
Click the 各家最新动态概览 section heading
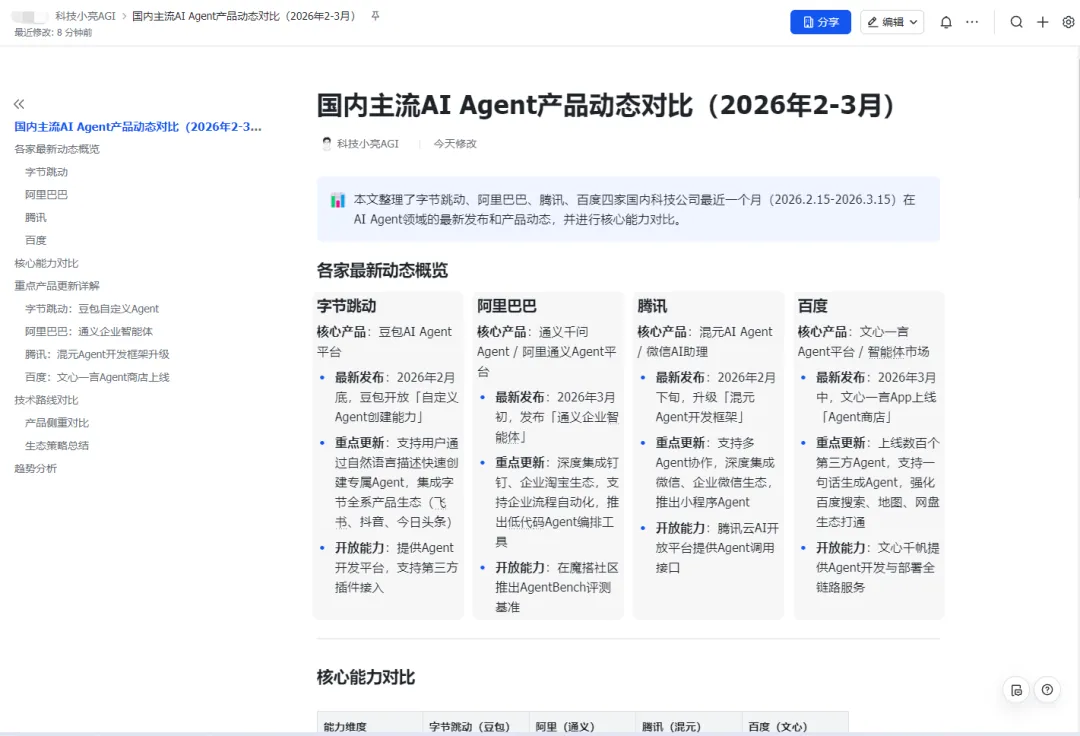click(x=382, y=270)
